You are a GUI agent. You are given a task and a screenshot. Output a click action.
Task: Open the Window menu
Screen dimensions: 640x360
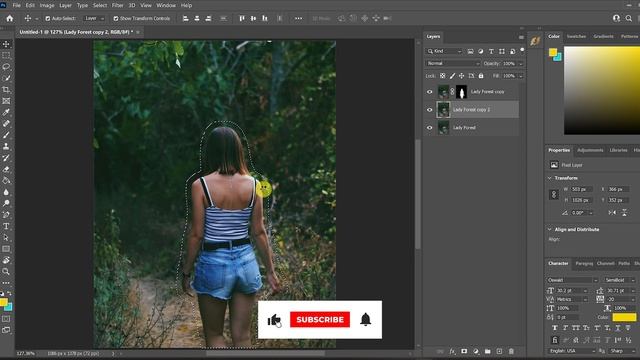(x=166, y=5)
